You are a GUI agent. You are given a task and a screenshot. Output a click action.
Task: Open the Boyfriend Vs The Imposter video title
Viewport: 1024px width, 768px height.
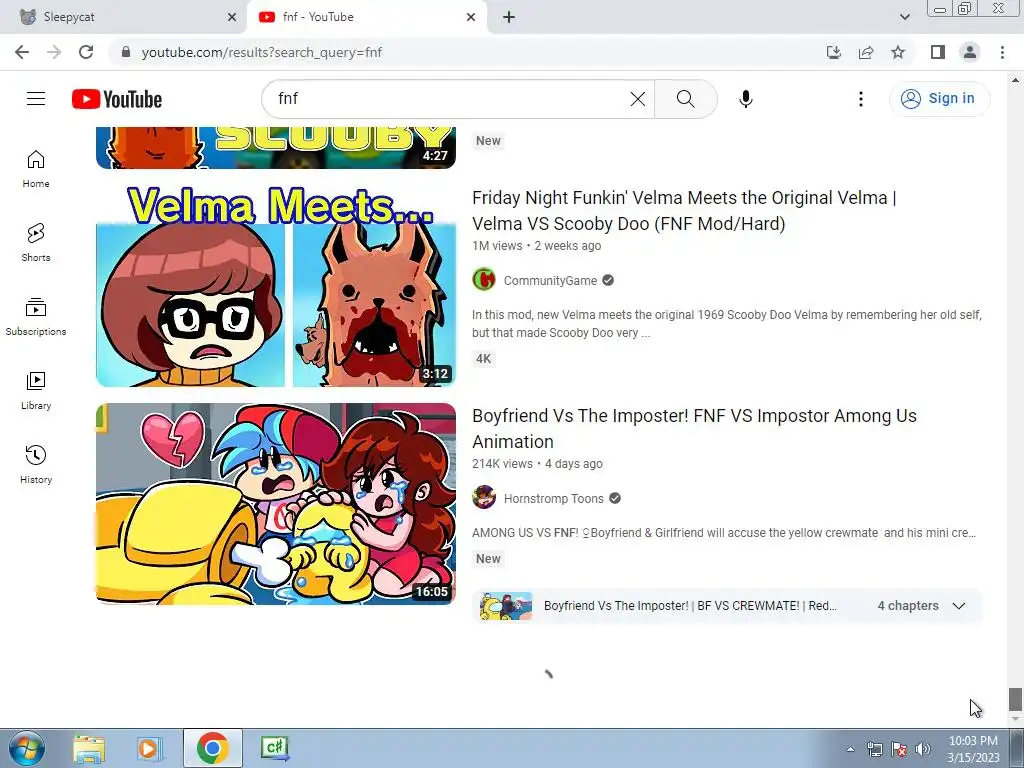coord(694,428)
